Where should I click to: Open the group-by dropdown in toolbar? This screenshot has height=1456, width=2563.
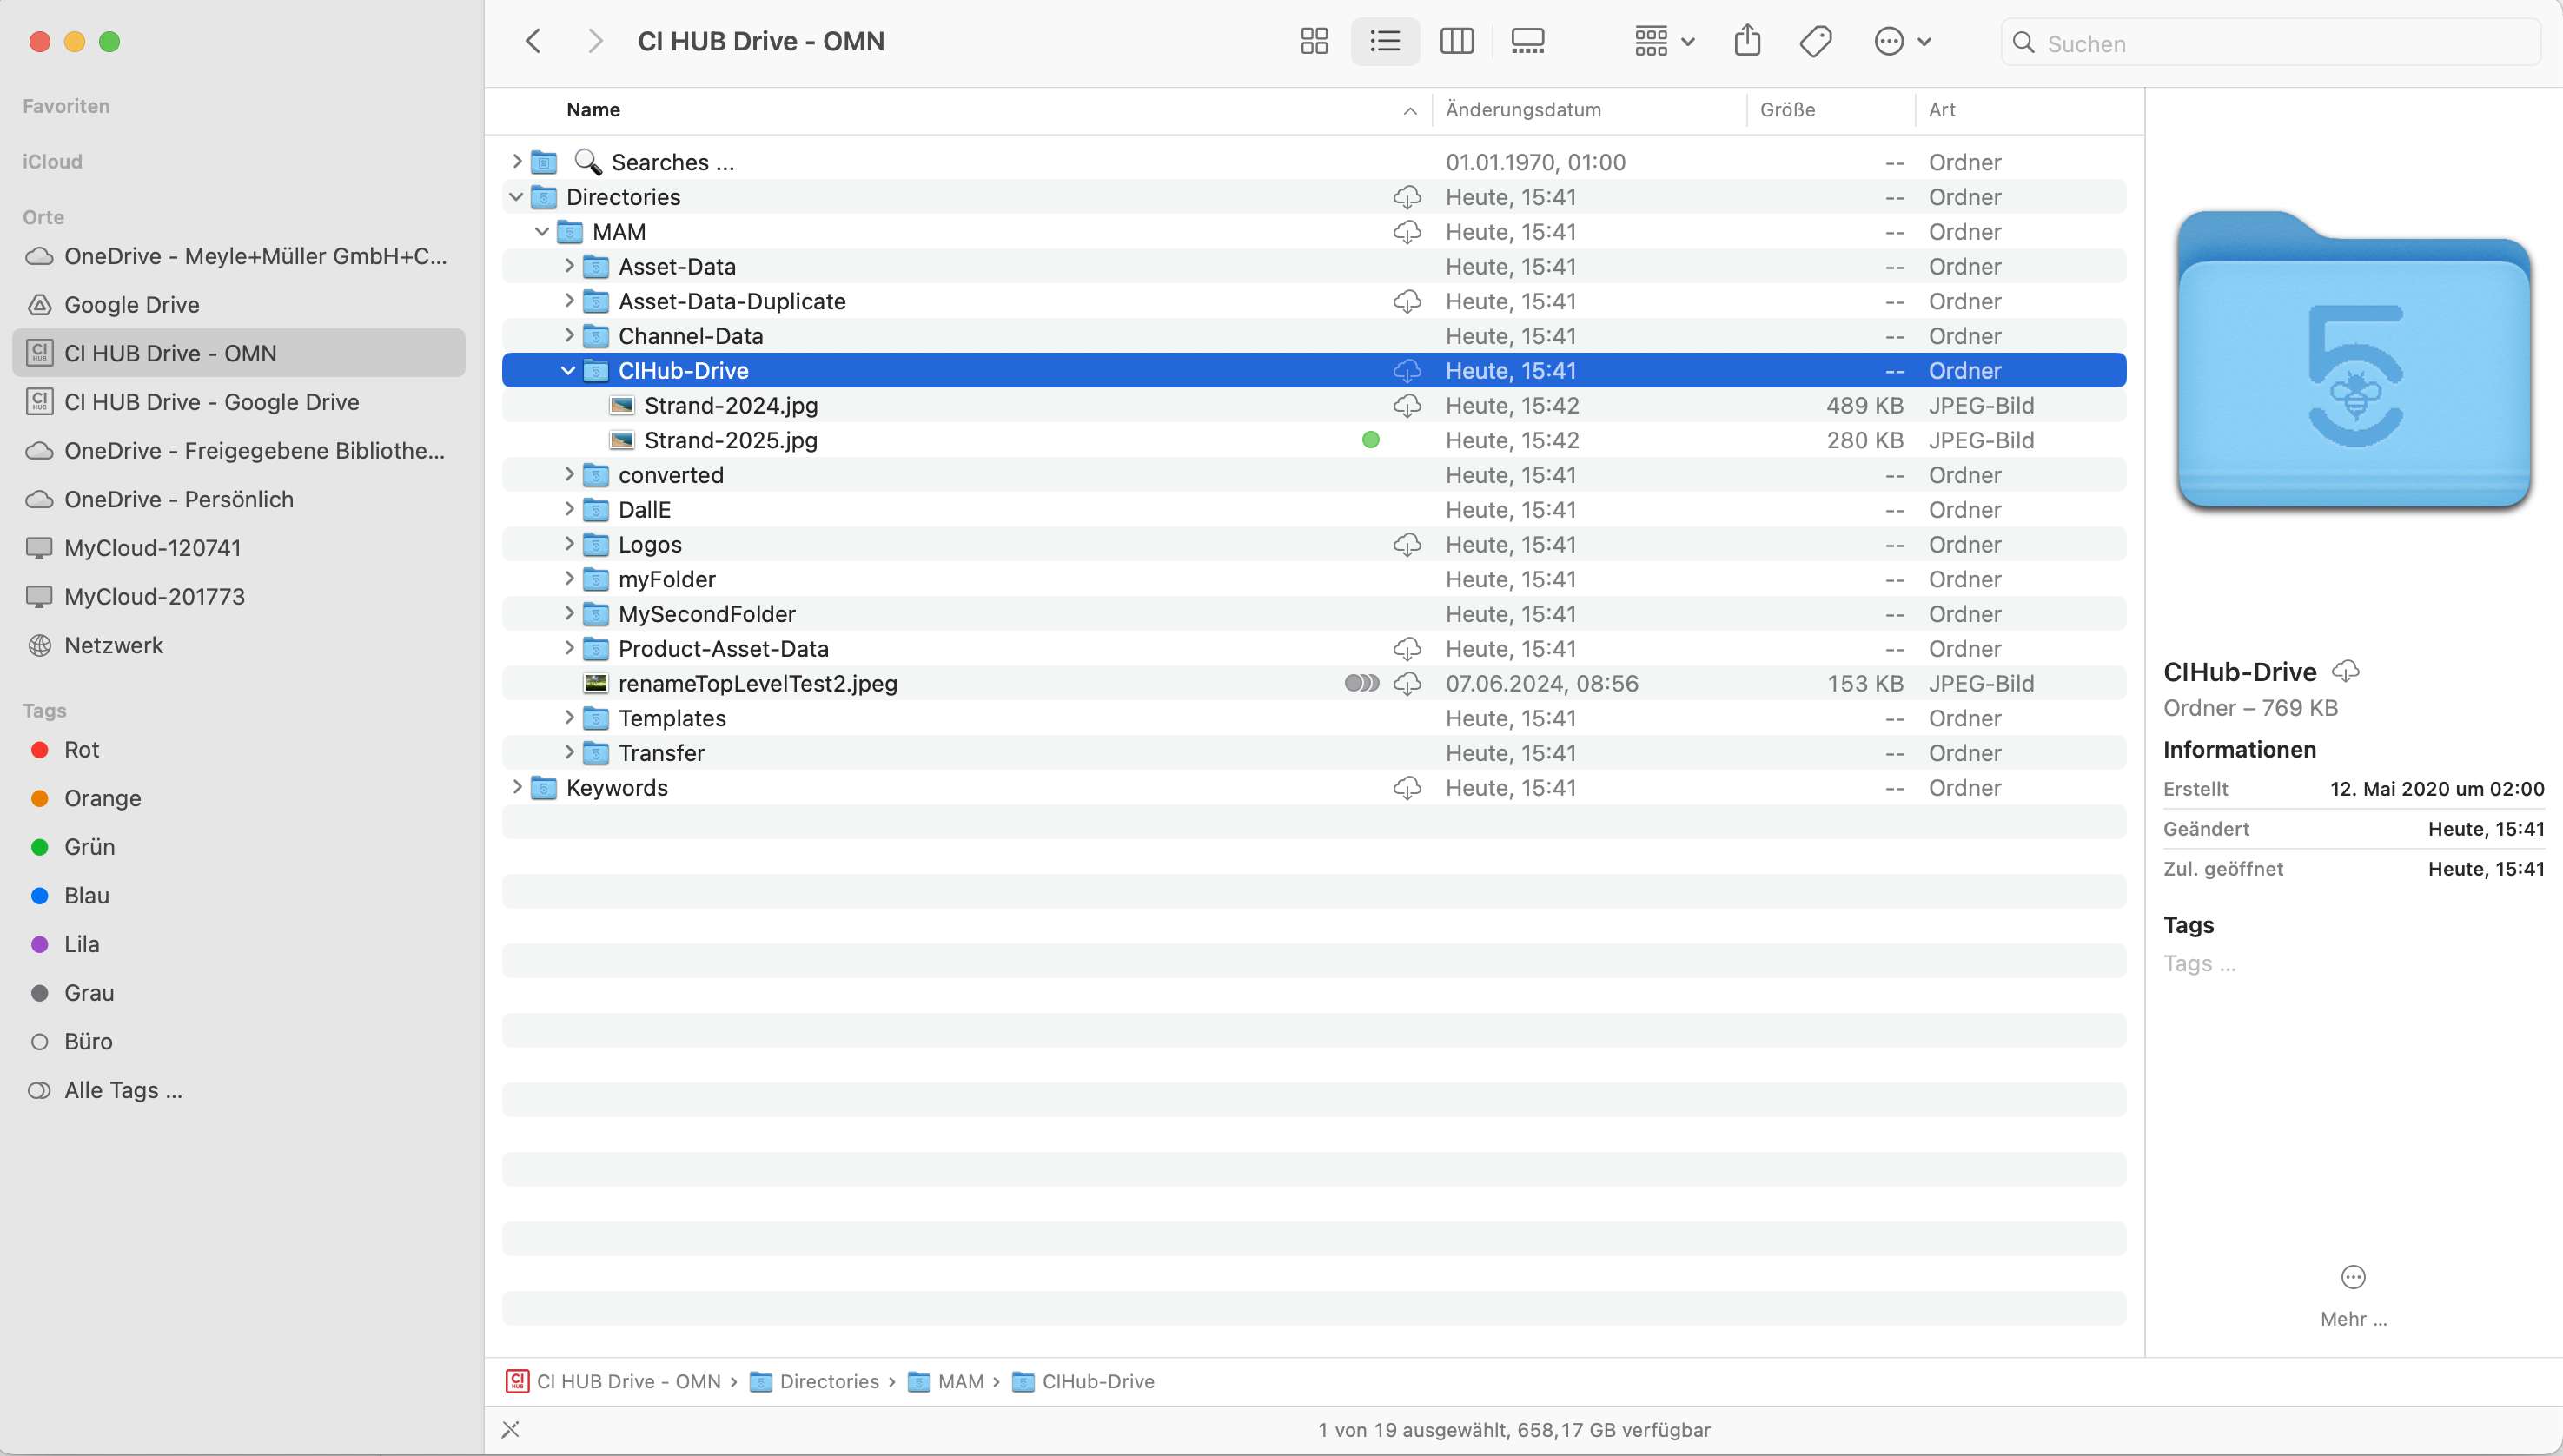point(1664,41)
